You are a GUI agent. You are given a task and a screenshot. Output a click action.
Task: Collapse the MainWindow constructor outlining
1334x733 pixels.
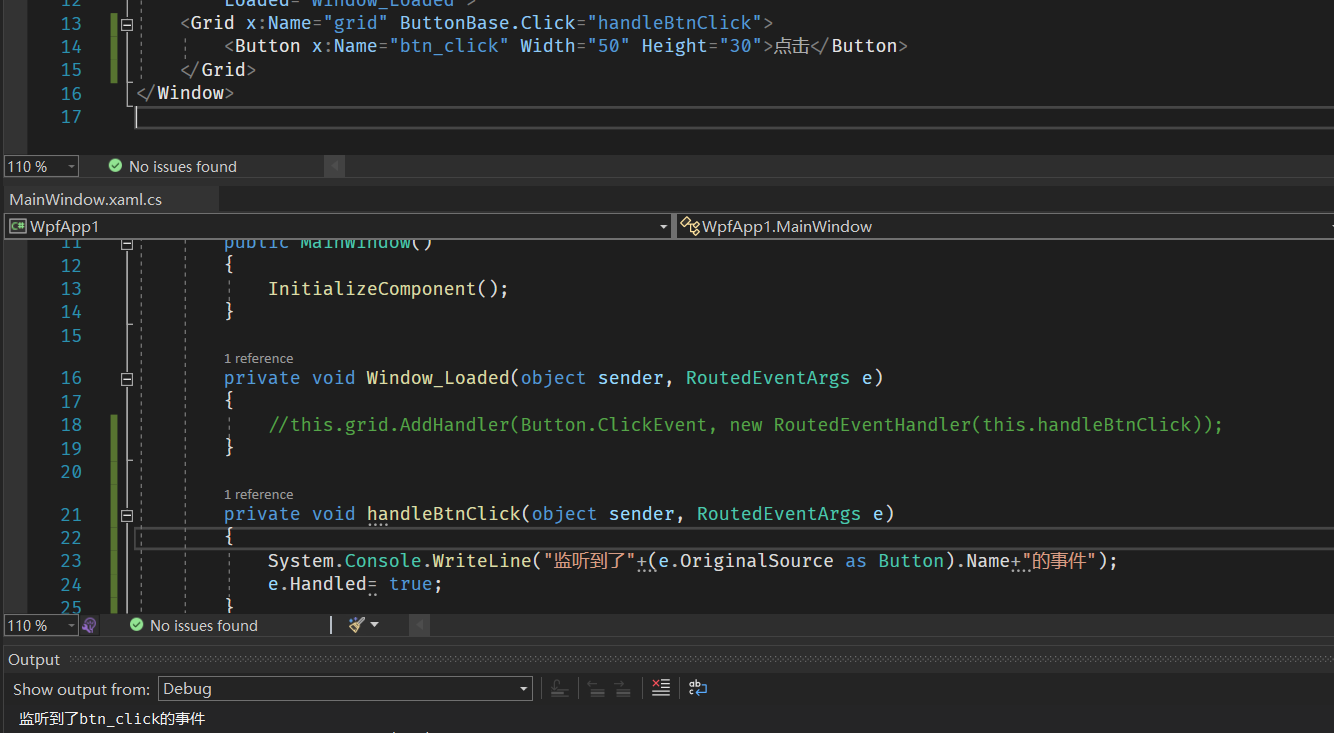(127, 243)
